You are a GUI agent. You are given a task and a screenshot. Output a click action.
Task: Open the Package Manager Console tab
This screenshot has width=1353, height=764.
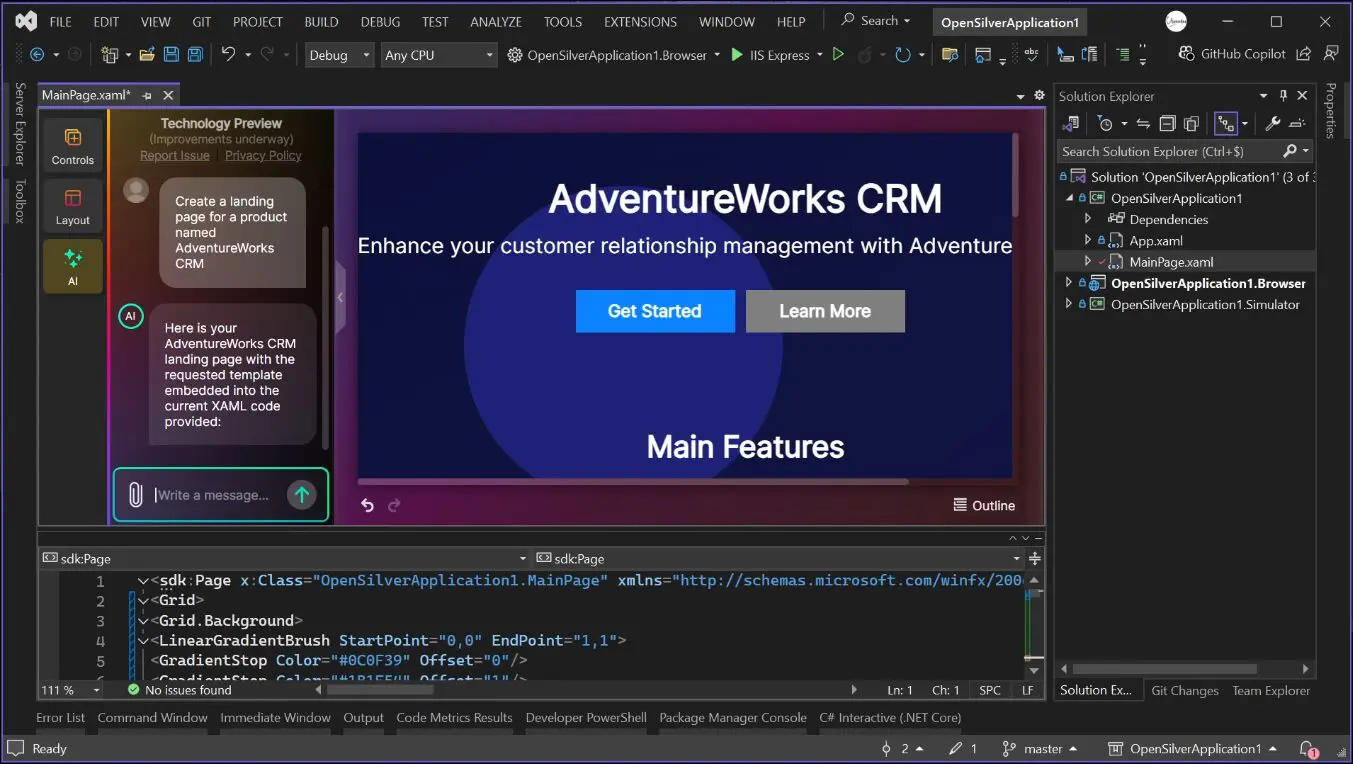click(733, 717)
